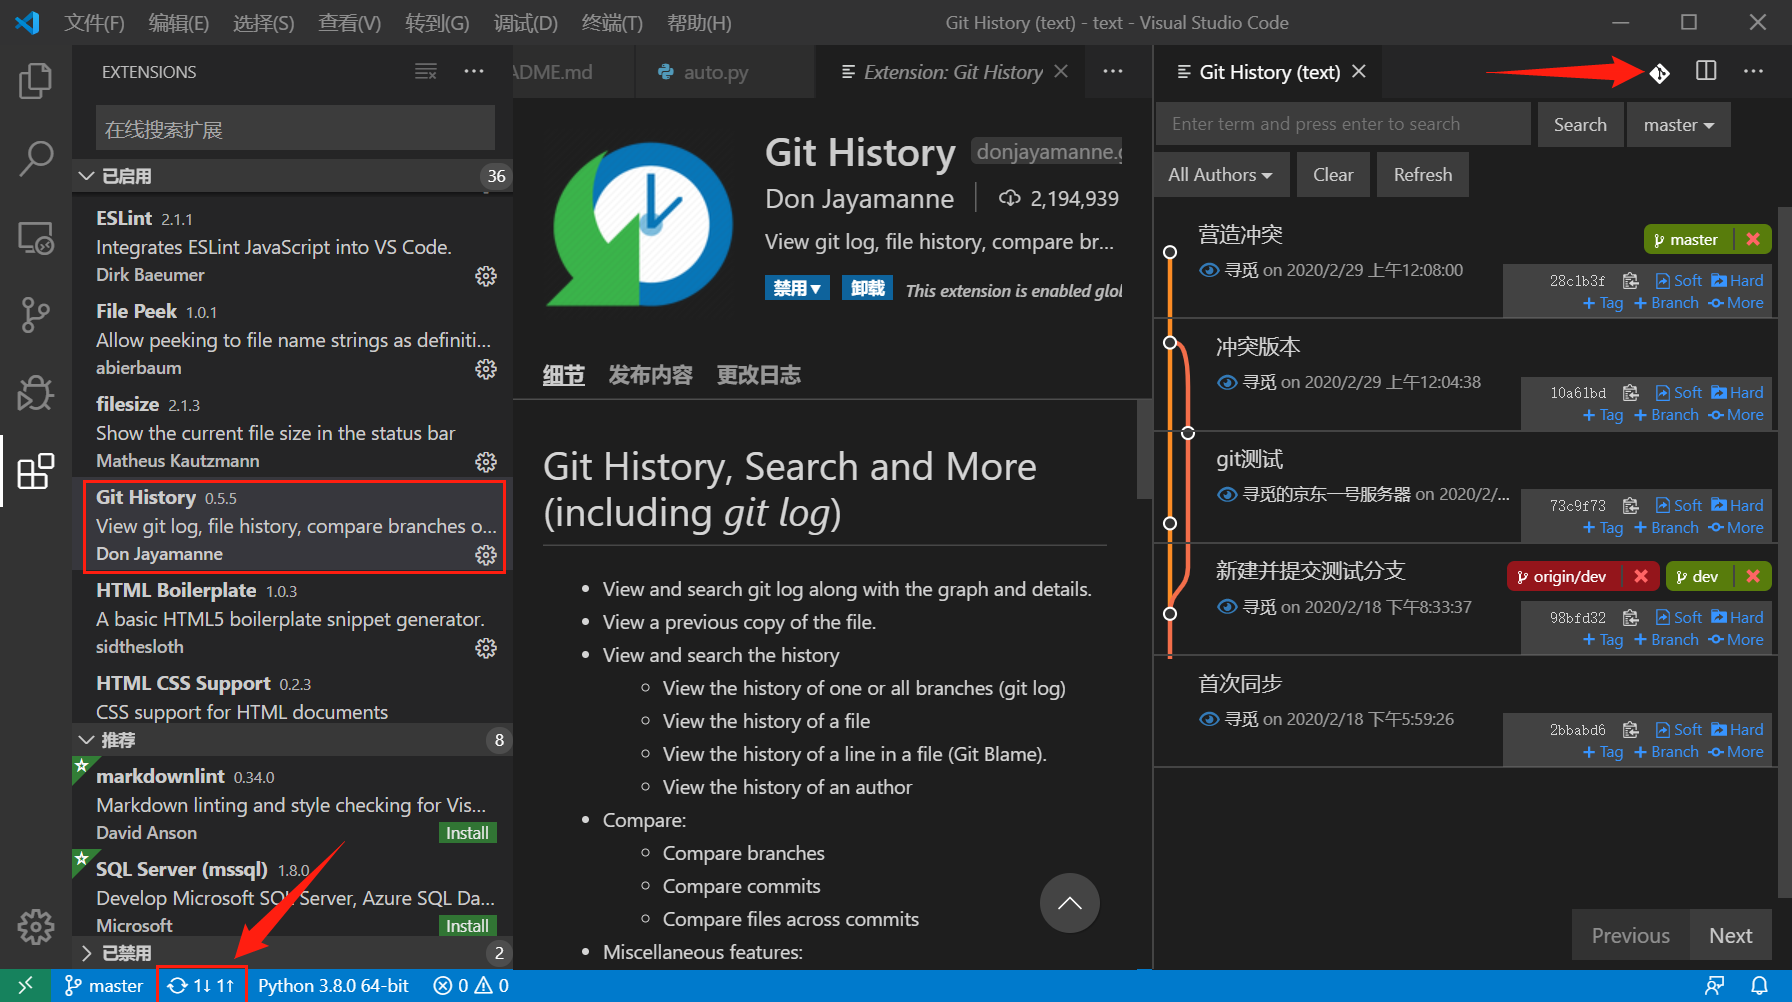
Task: Open more actions in Git History editor group
Action: click(1753, 71)
